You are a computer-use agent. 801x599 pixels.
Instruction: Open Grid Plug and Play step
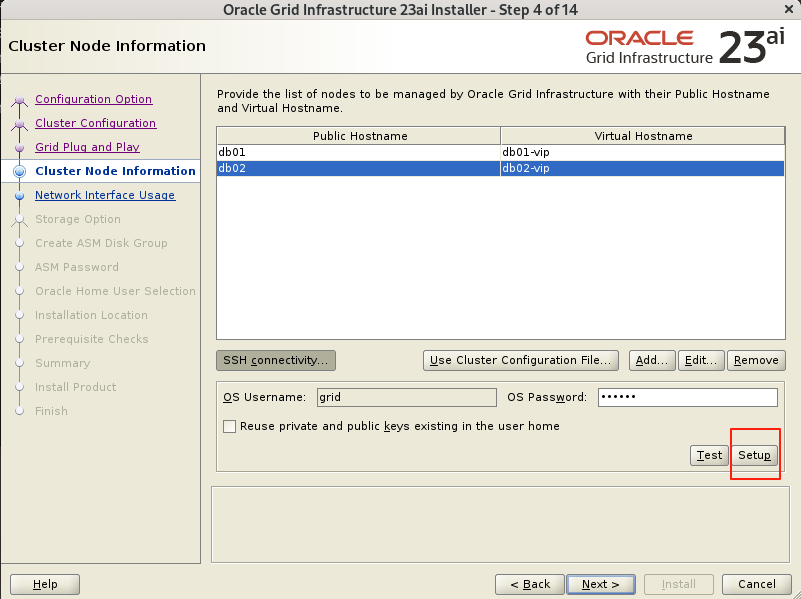click(x=87, y=147)
